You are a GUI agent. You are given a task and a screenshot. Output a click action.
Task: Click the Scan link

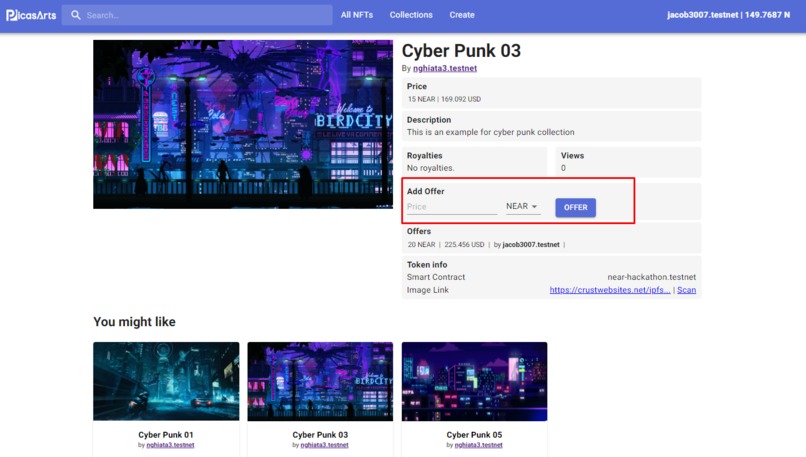click(686, 290)
